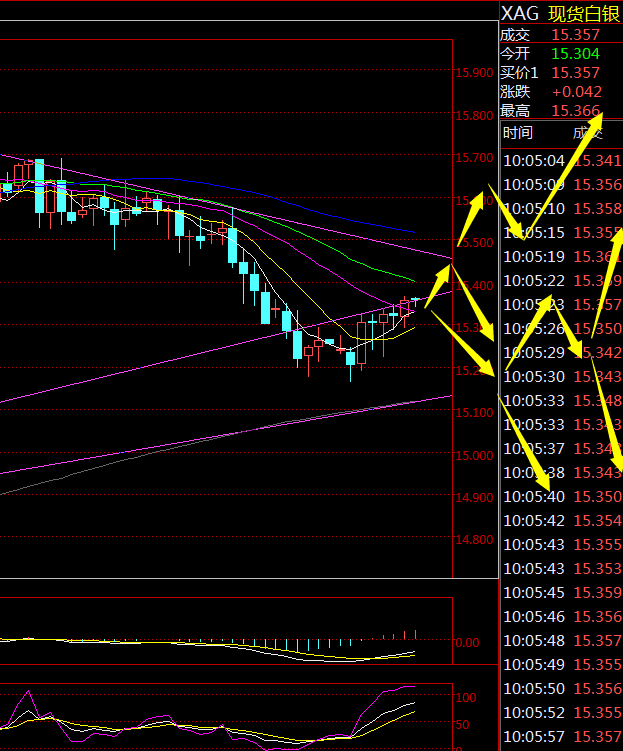The width and height of the screenshot is (623, 751).
Task: Select the 现货白银 instrument name
Action: point(583,13)
